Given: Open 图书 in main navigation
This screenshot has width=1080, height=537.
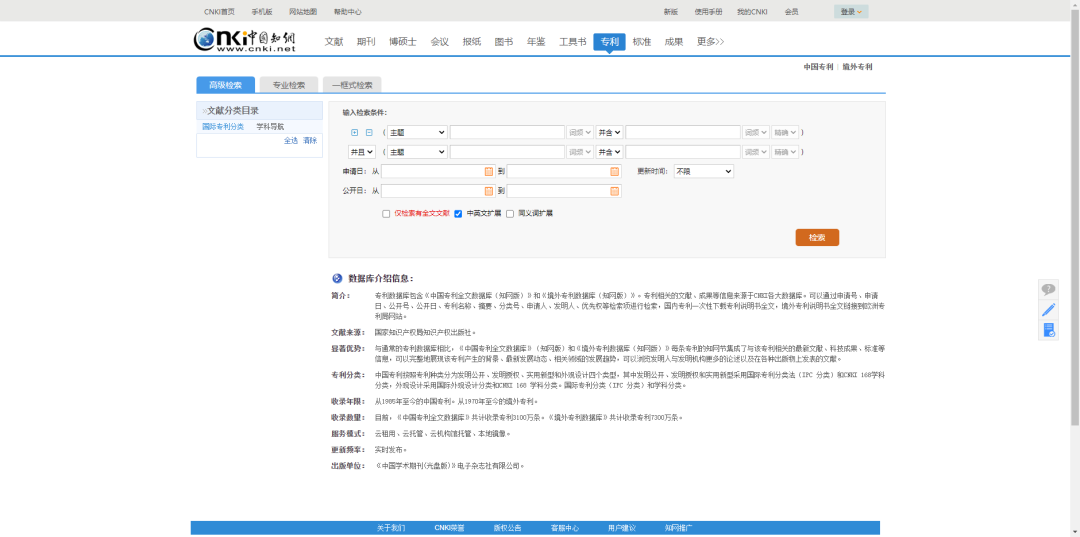Looking at the screenshot, I should 504,42.
